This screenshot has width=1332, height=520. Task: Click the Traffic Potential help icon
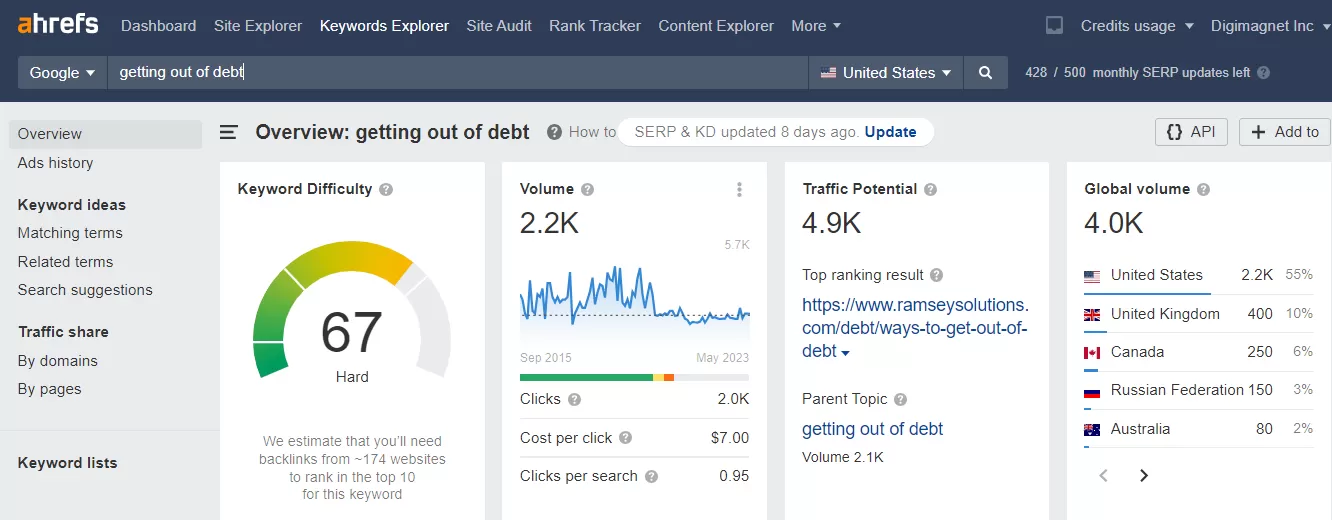(x=930, y=189)
